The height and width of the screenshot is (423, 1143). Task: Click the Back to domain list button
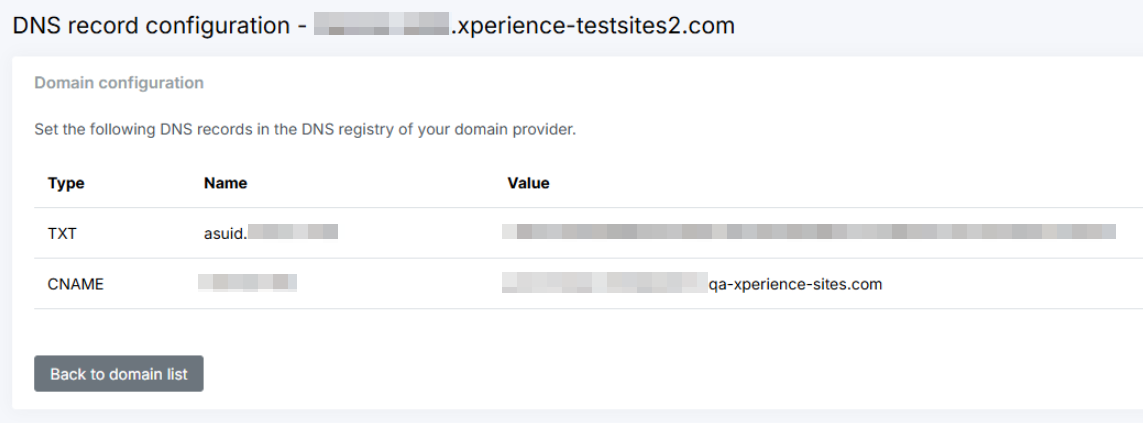pos(119,374)
